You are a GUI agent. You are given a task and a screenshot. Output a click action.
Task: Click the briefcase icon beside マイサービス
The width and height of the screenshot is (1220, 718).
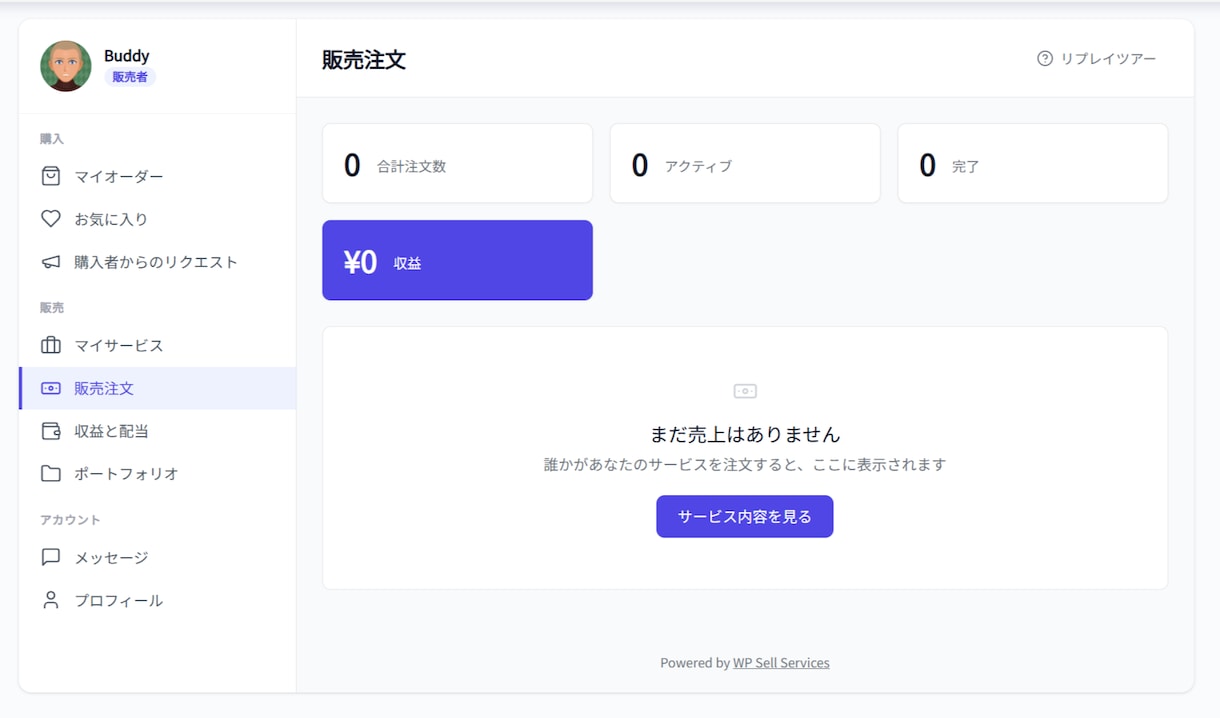[50, 345]
